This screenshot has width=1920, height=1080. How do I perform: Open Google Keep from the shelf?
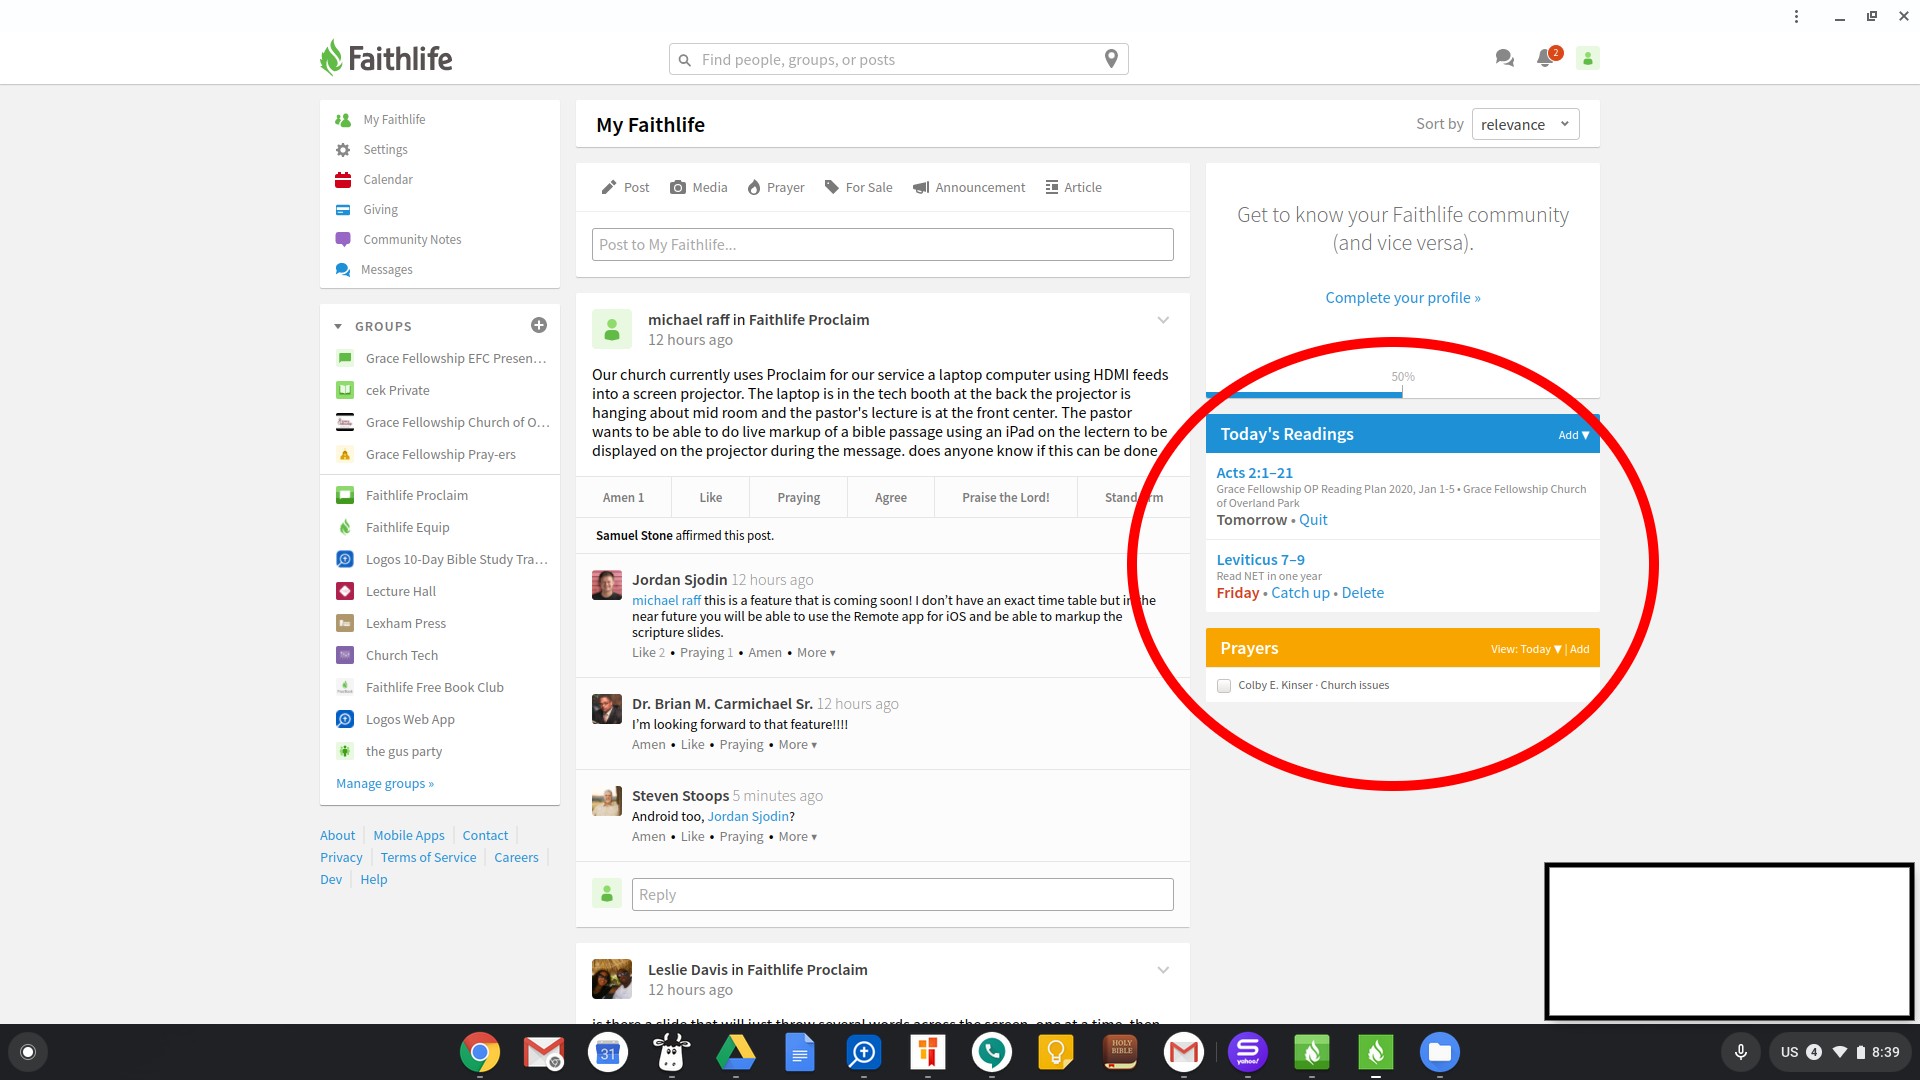(x=1056, y=1052)
